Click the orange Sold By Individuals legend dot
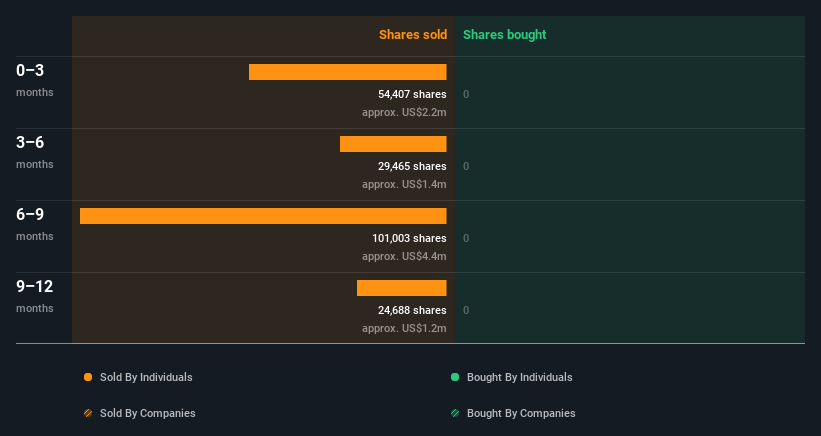 point(88,377)
